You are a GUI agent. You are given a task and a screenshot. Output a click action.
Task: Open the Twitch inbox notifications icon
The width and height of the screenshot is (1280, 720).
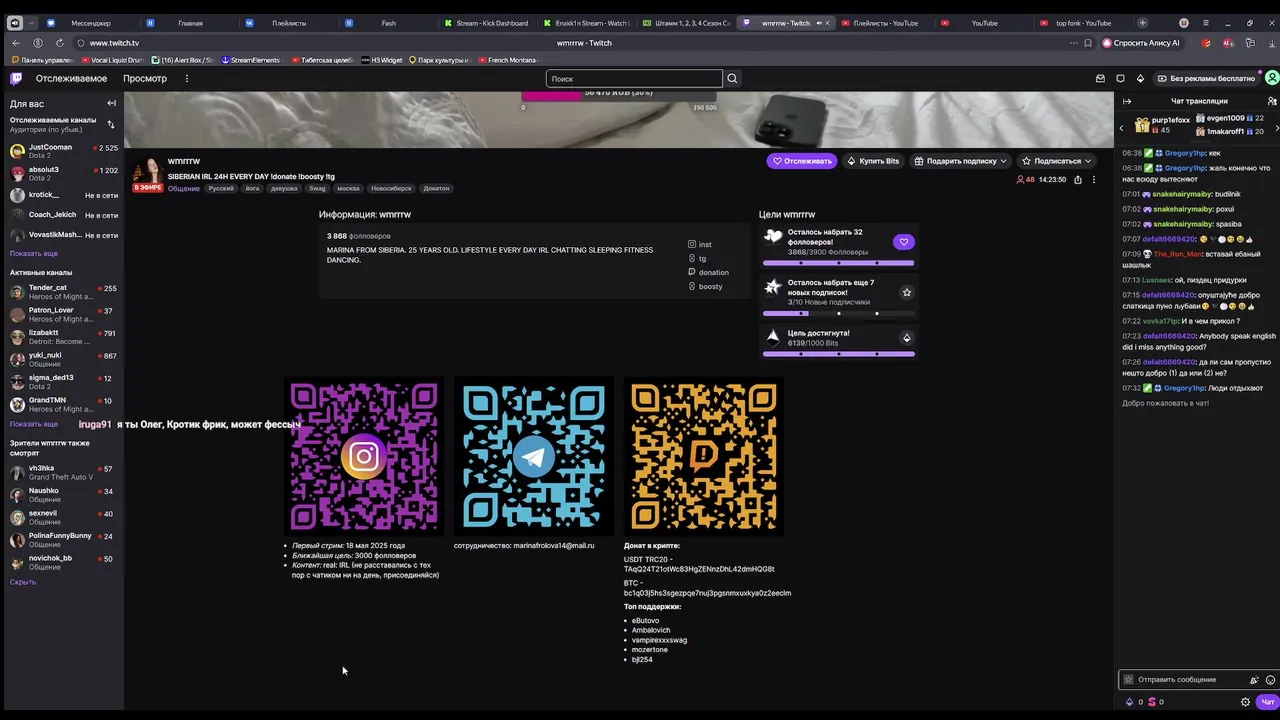tap(1100, 78)
